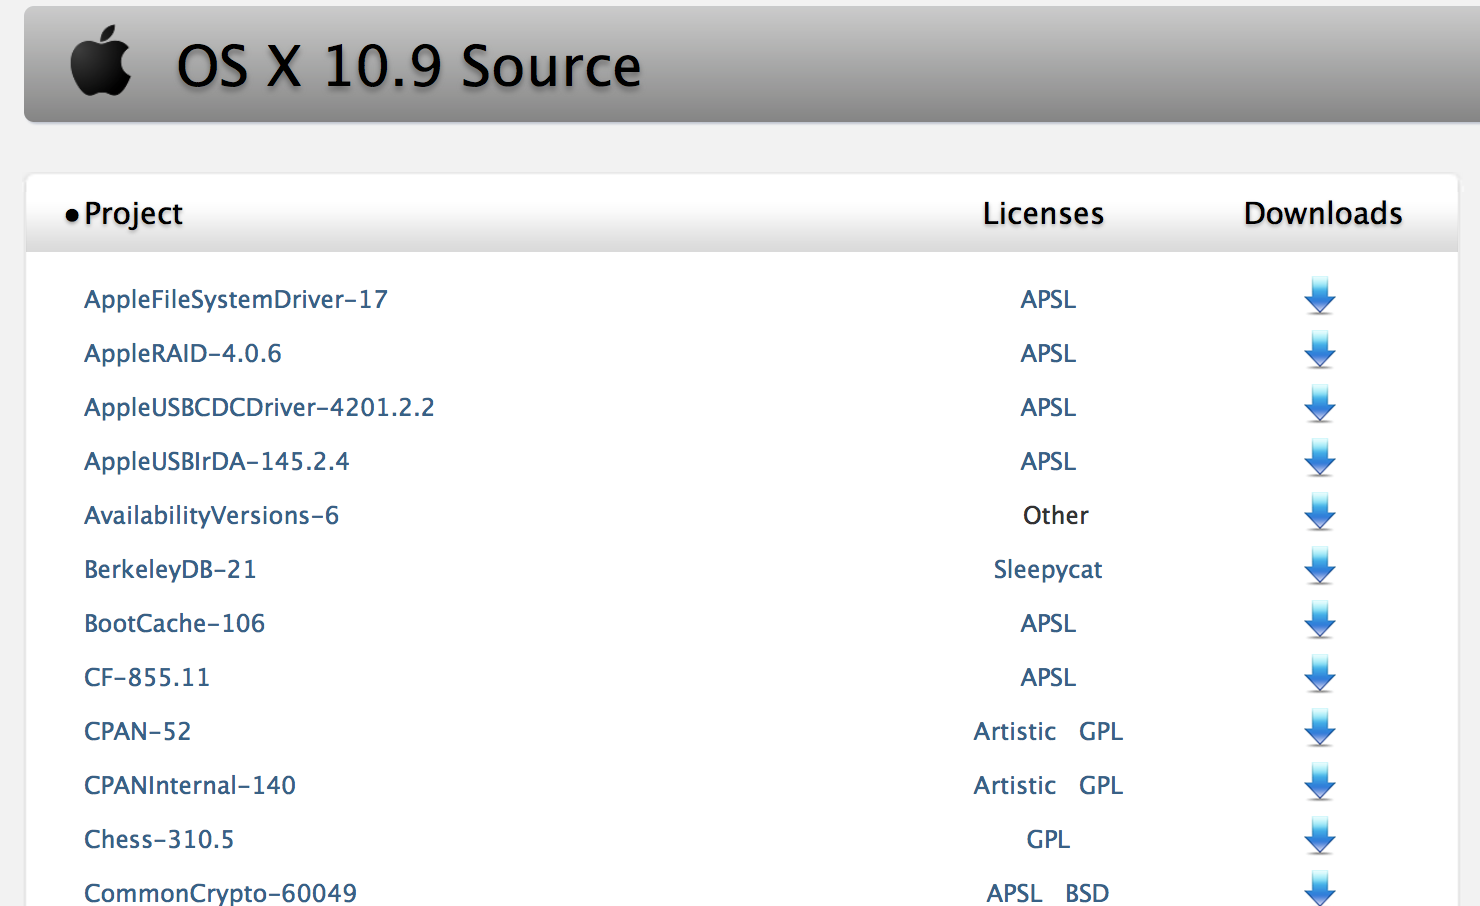Click BootCache-106's download arrow
1480x906 pixels.
click(x=1319, y=622)
